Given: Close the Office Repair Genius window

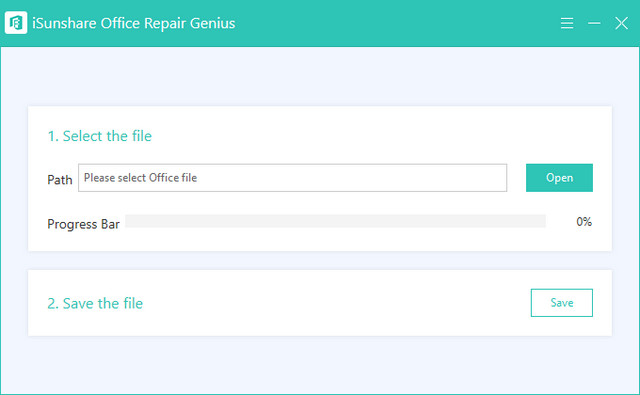Looking at the screenshot, I should [621, 23].
